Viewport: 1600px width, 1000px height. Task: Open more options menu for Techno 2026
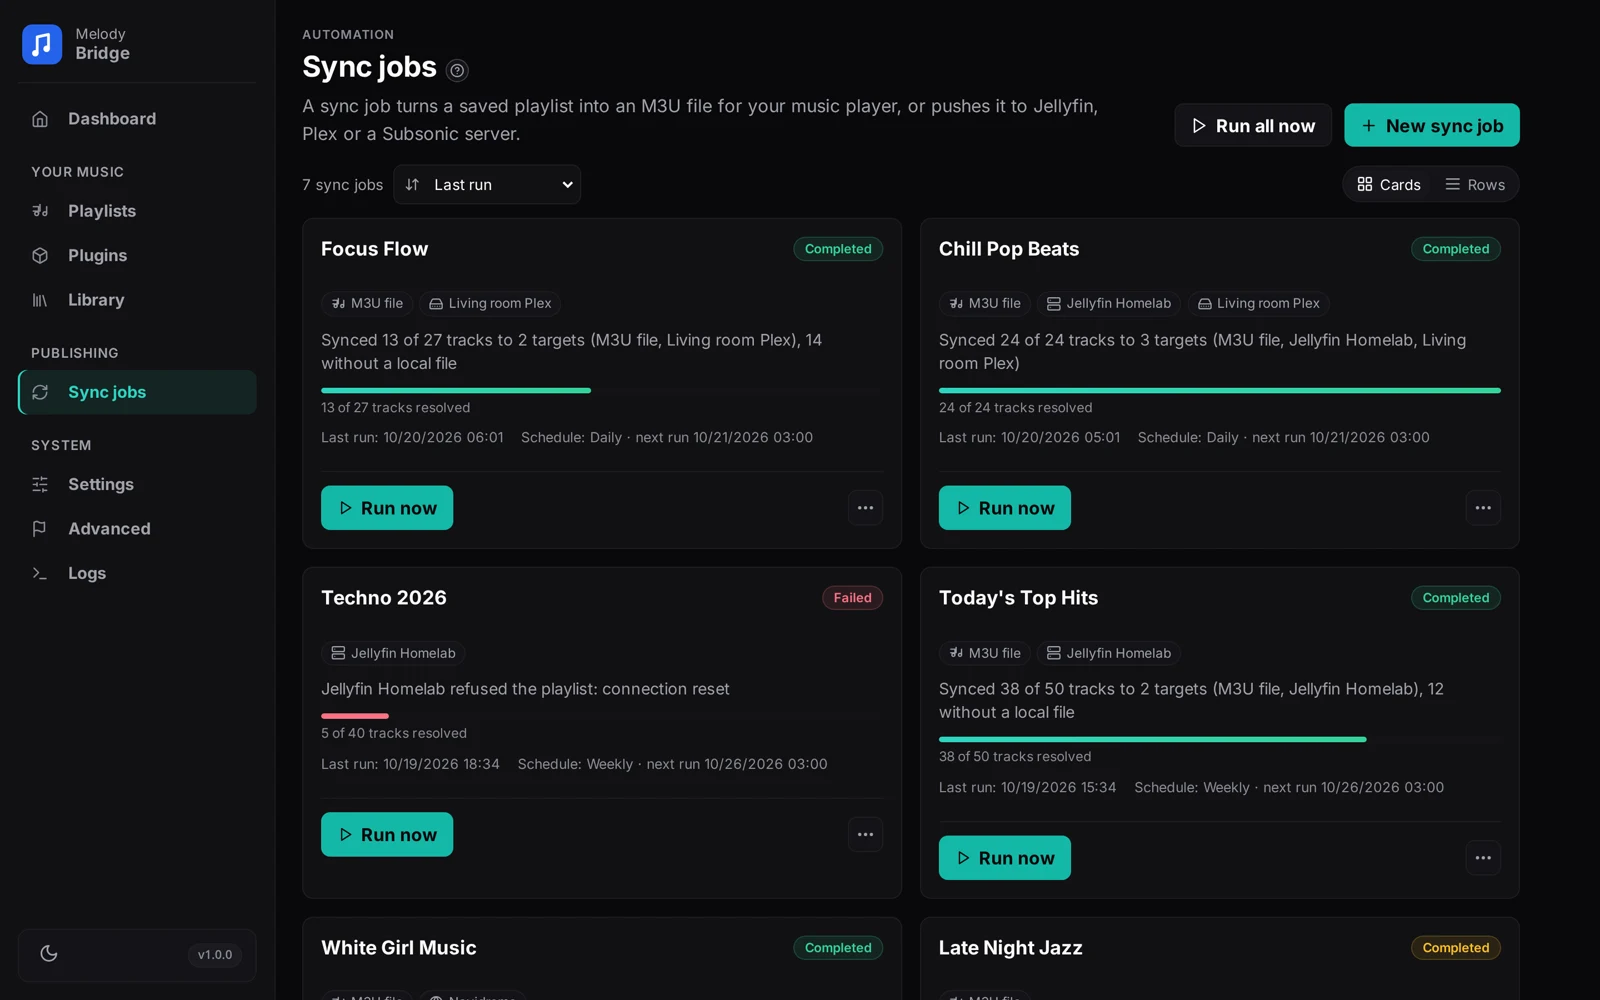[865, 835]
